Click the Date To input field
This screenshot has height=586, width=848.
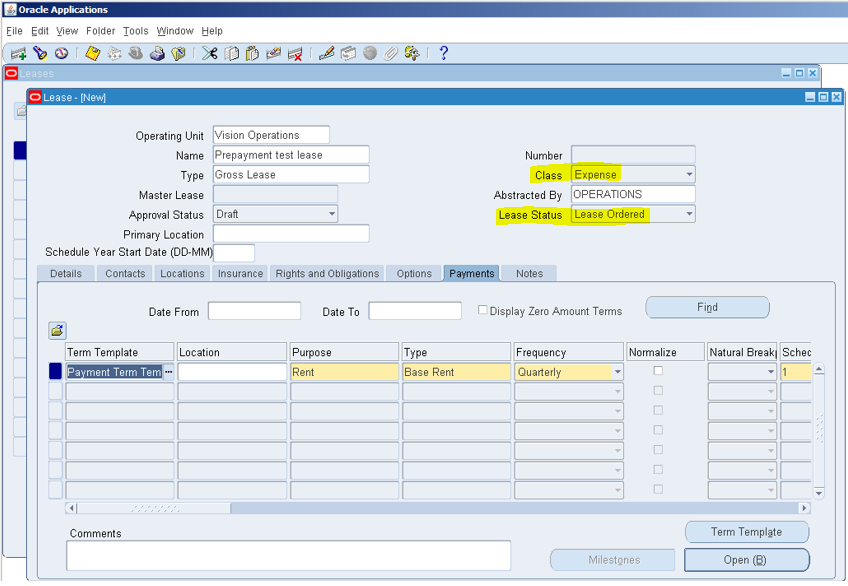pyautogui.click(x=415, y=311)
